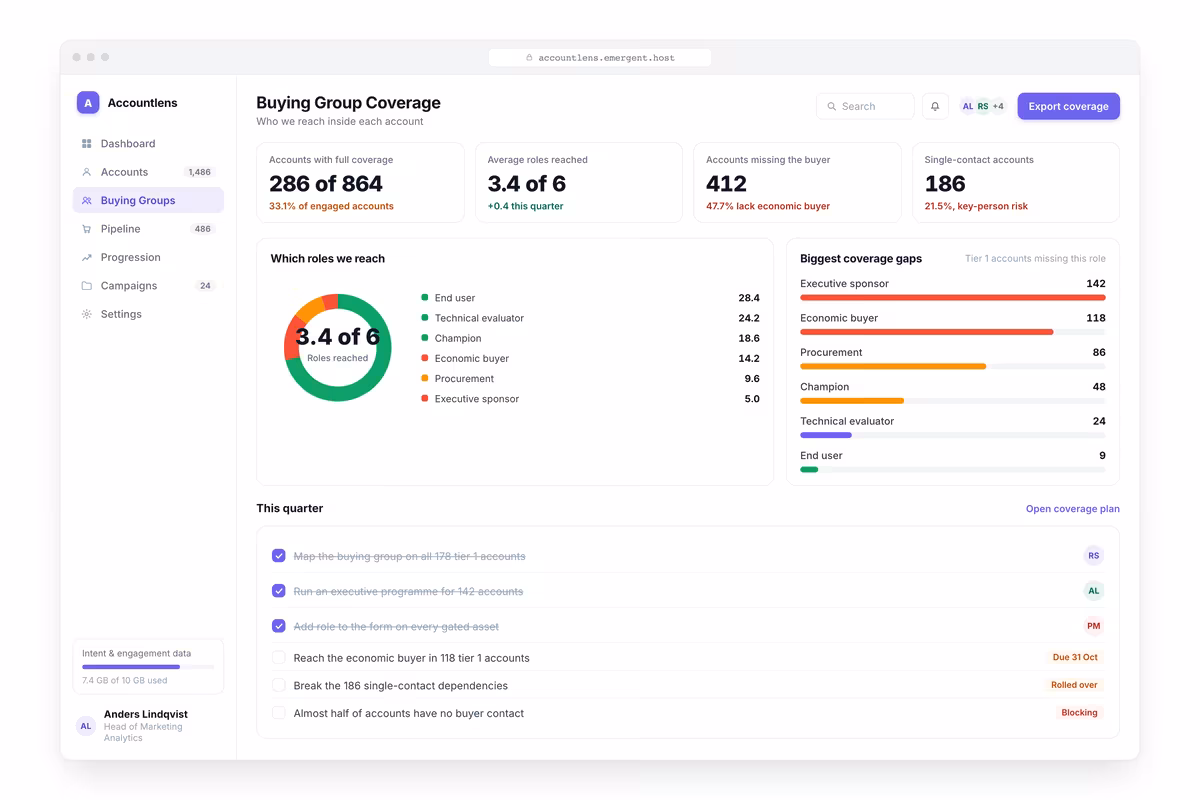Click the 'Rolled over' tag
This screenshot has height=800, width=1200.
1074,685
